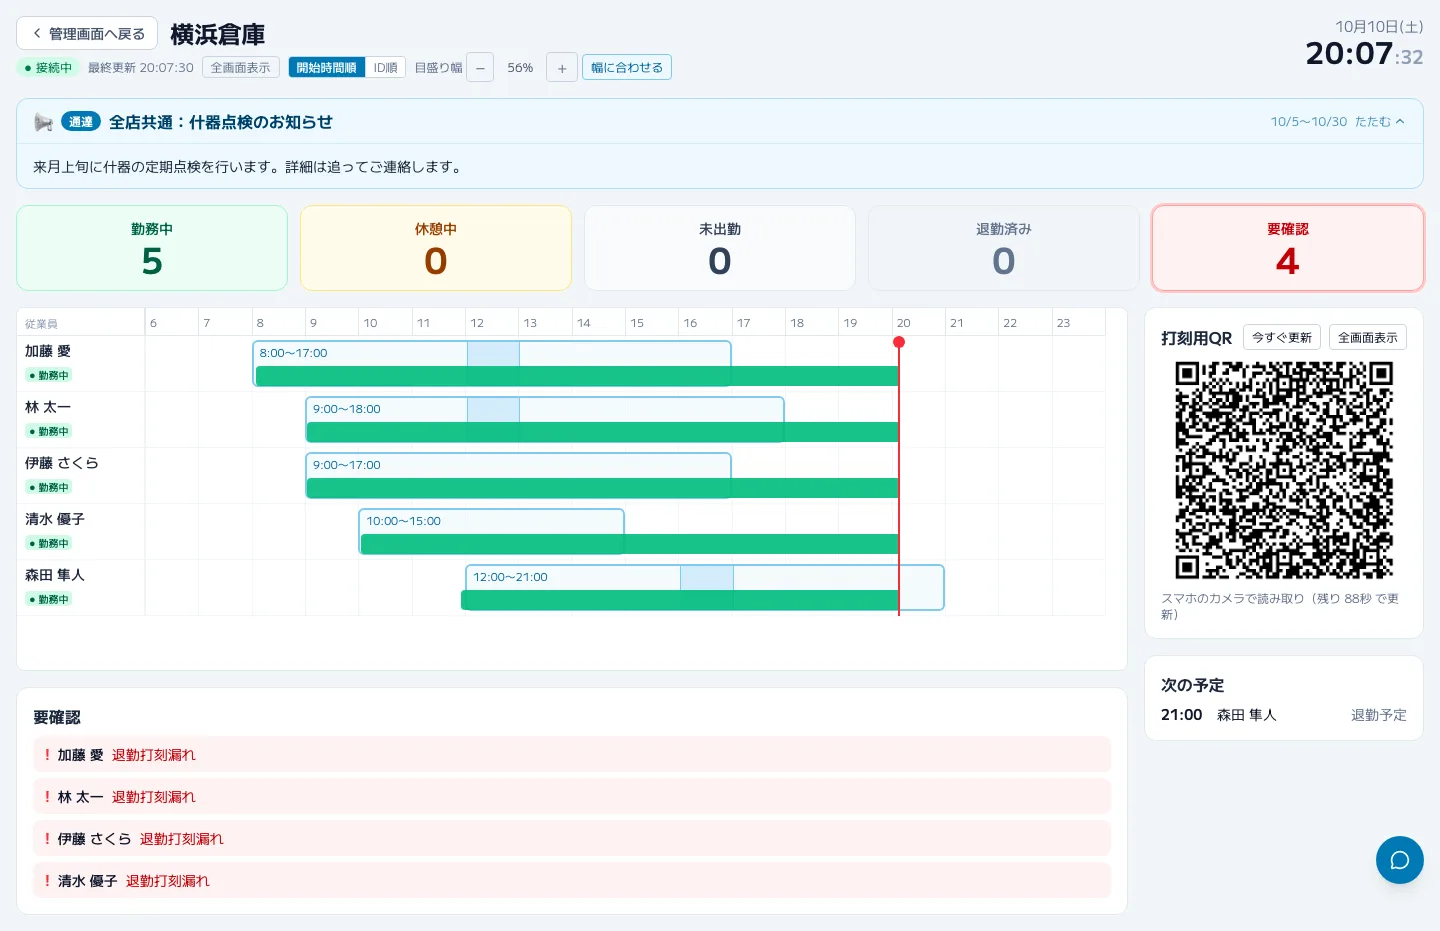Open 加藤 愛 退勤打刻漏れ alert

coord(572,755)
